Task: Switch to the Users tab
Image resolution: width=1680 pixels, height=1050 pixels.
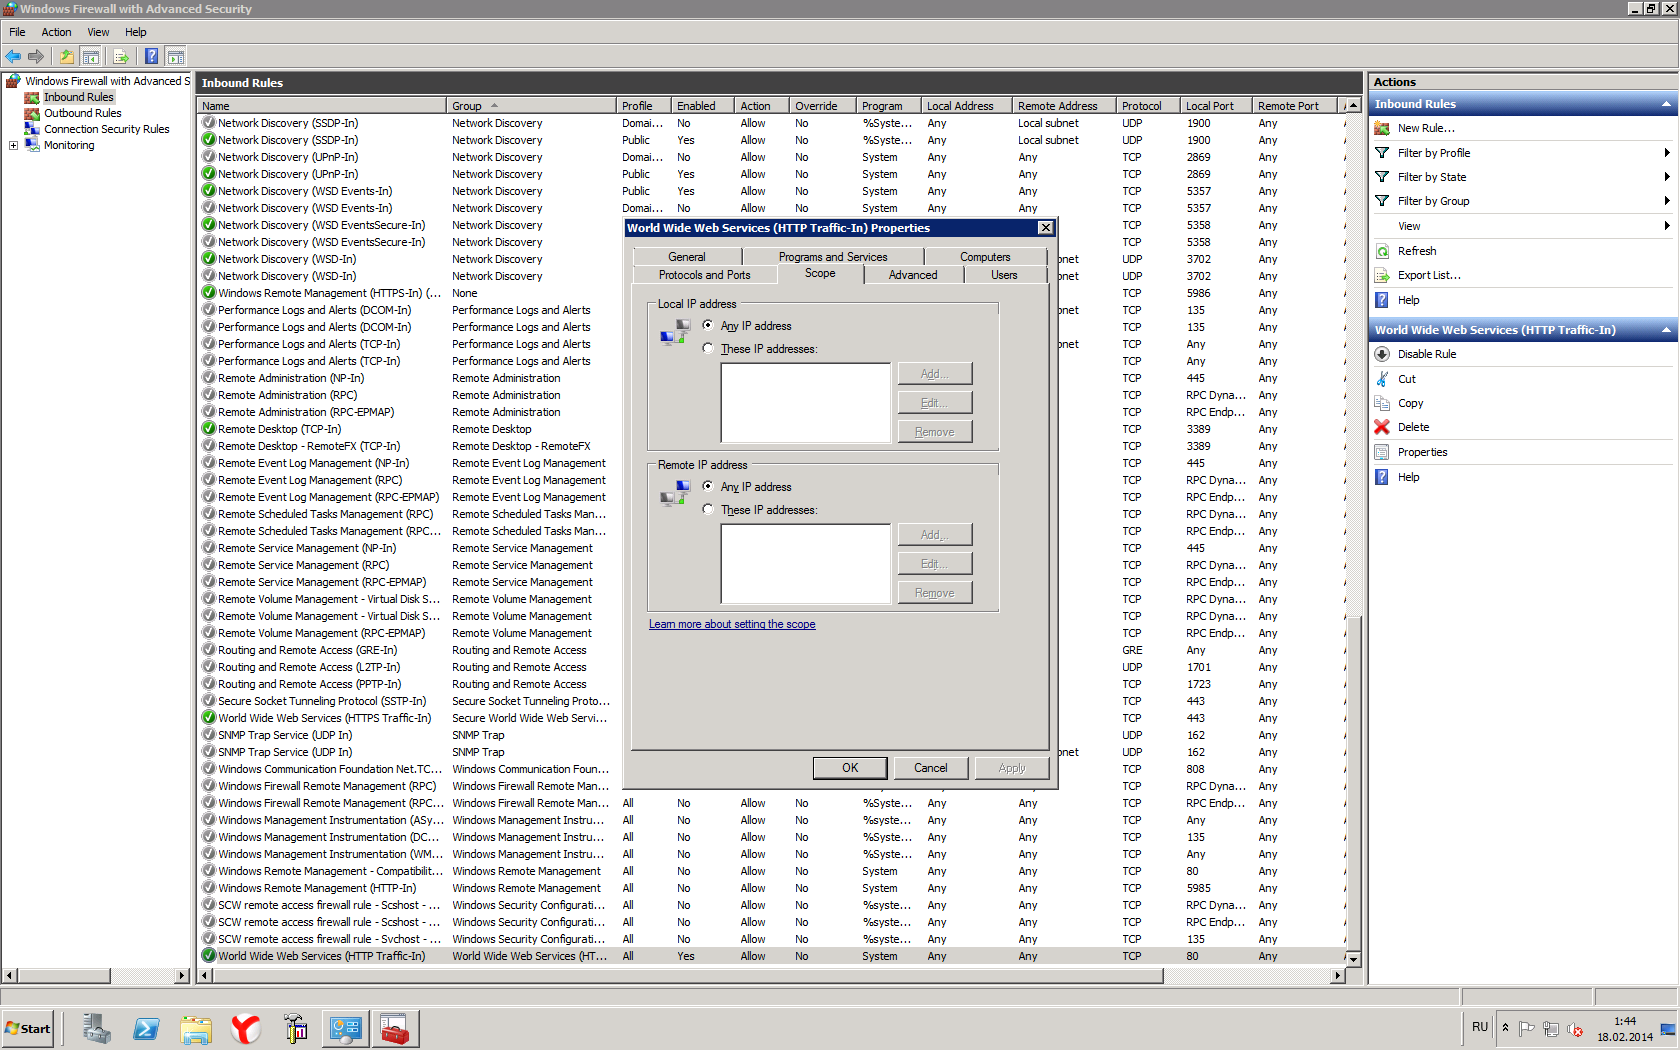Action: pyautogui.click(x=1004, y=275)
